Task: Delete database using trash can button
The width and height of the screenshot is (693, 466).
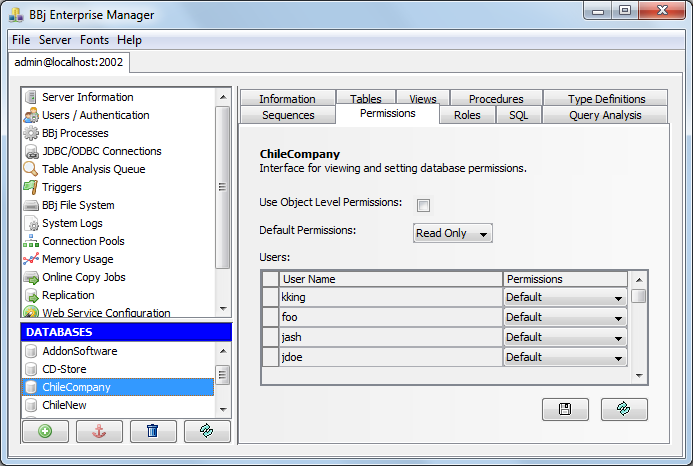Action: pos(153,431)
